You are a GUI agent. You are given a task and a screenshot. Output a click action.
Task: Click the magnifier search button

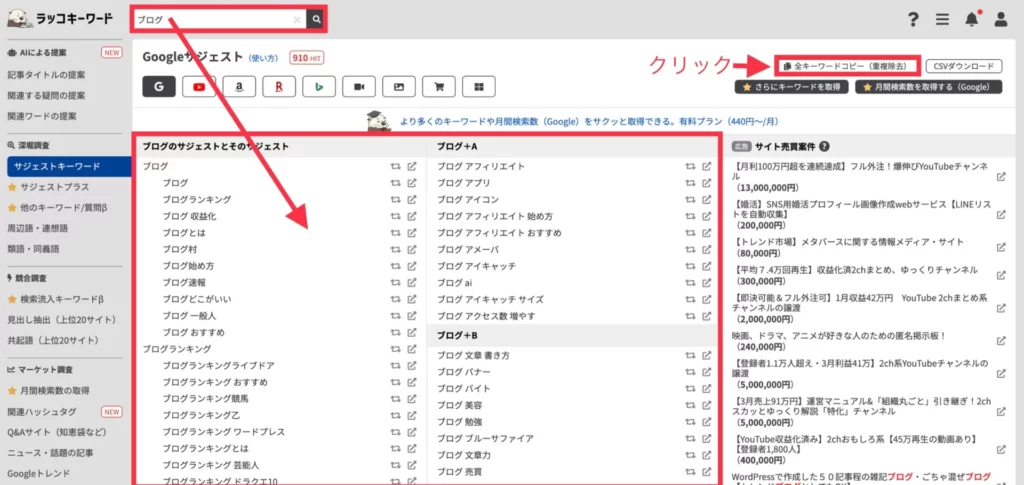[x=316, y=20]
